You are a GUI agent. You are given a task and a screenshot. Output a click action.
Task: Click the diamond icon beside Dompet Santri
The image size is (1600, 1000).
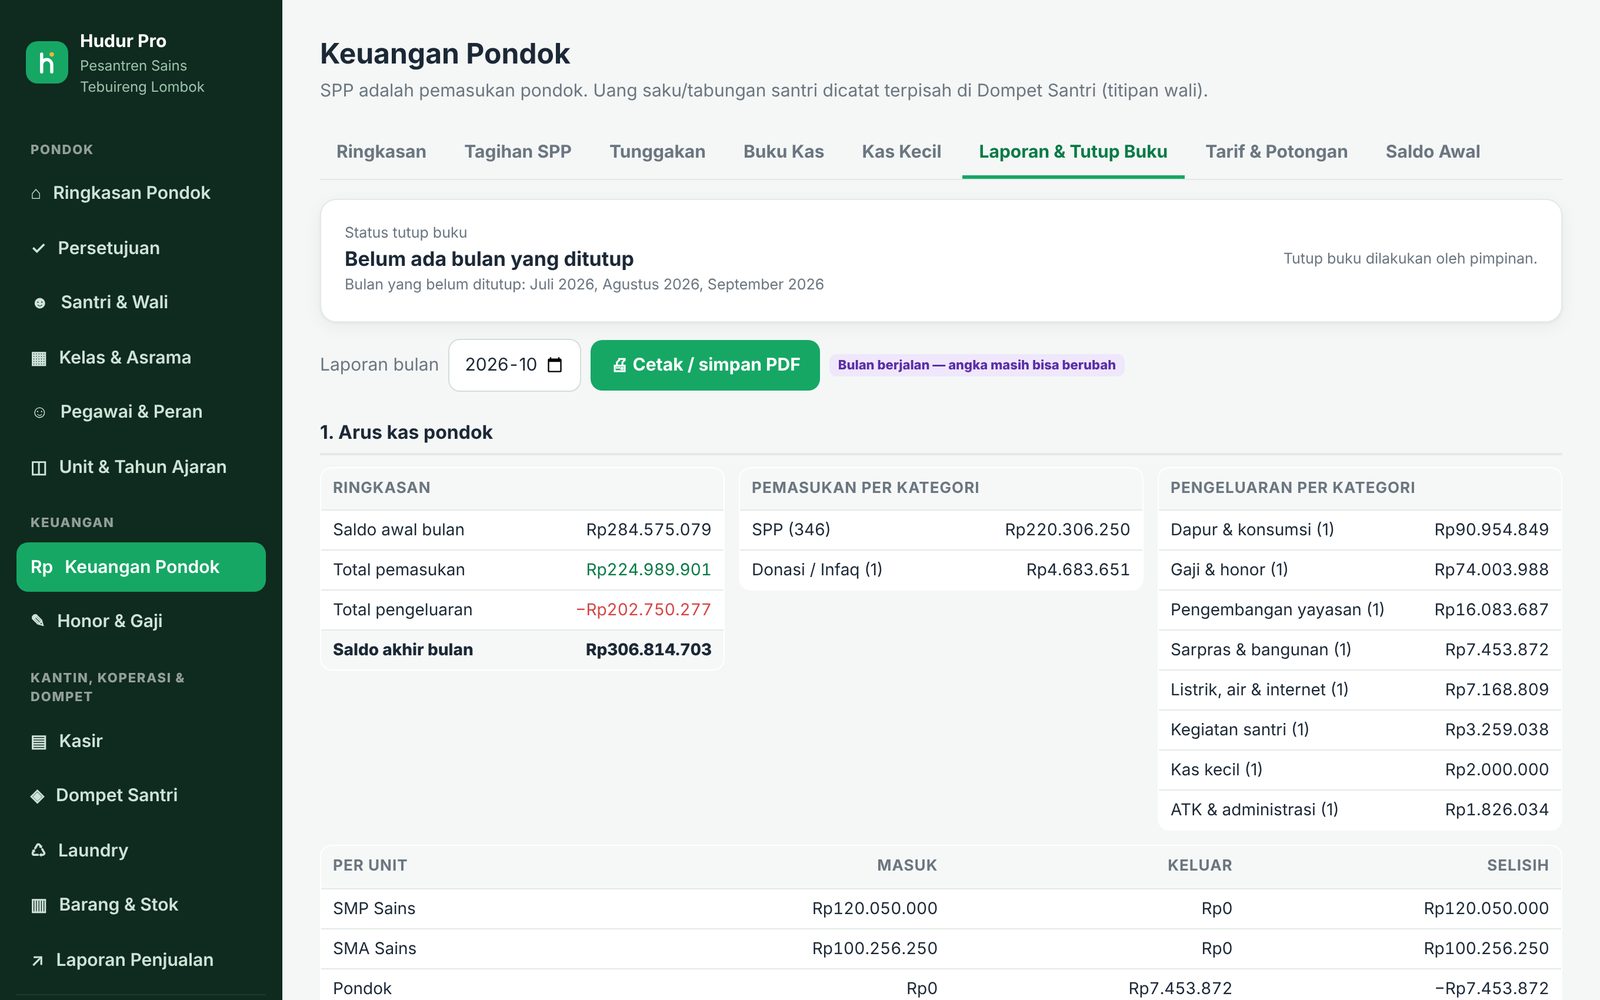(37, 796)
